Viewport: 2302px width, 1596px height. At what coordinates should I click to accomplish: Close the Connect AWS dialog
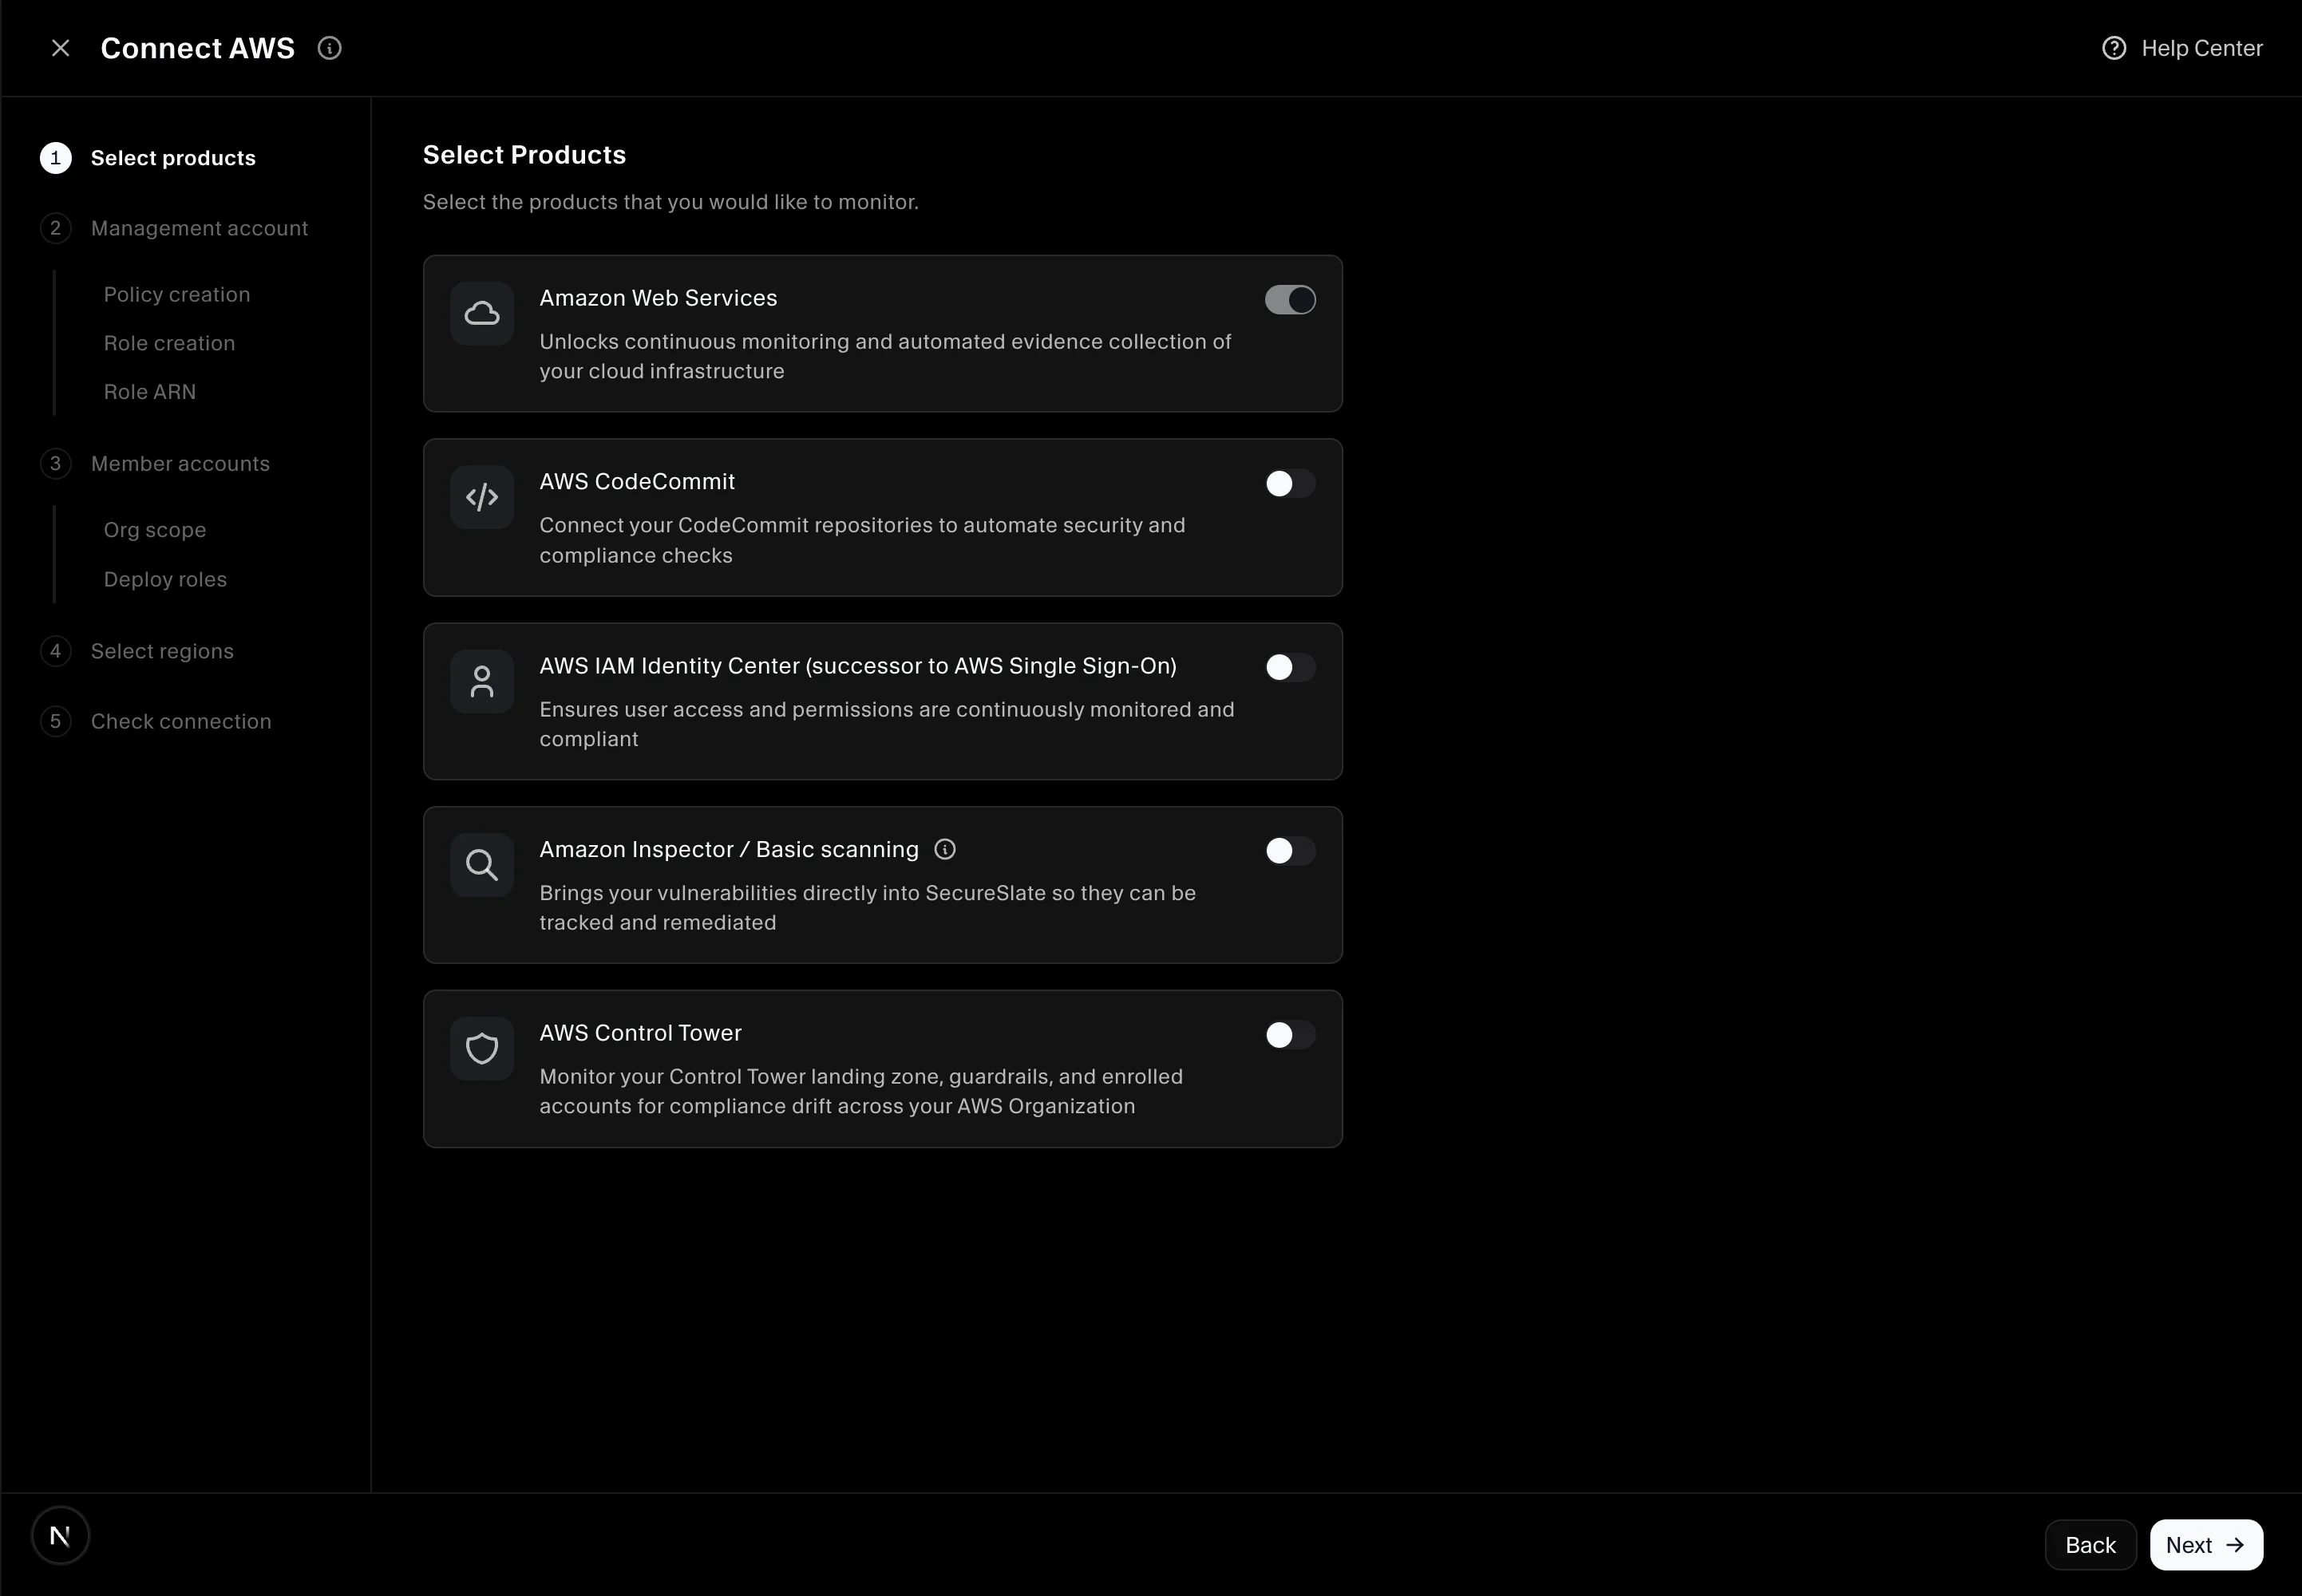60,48
